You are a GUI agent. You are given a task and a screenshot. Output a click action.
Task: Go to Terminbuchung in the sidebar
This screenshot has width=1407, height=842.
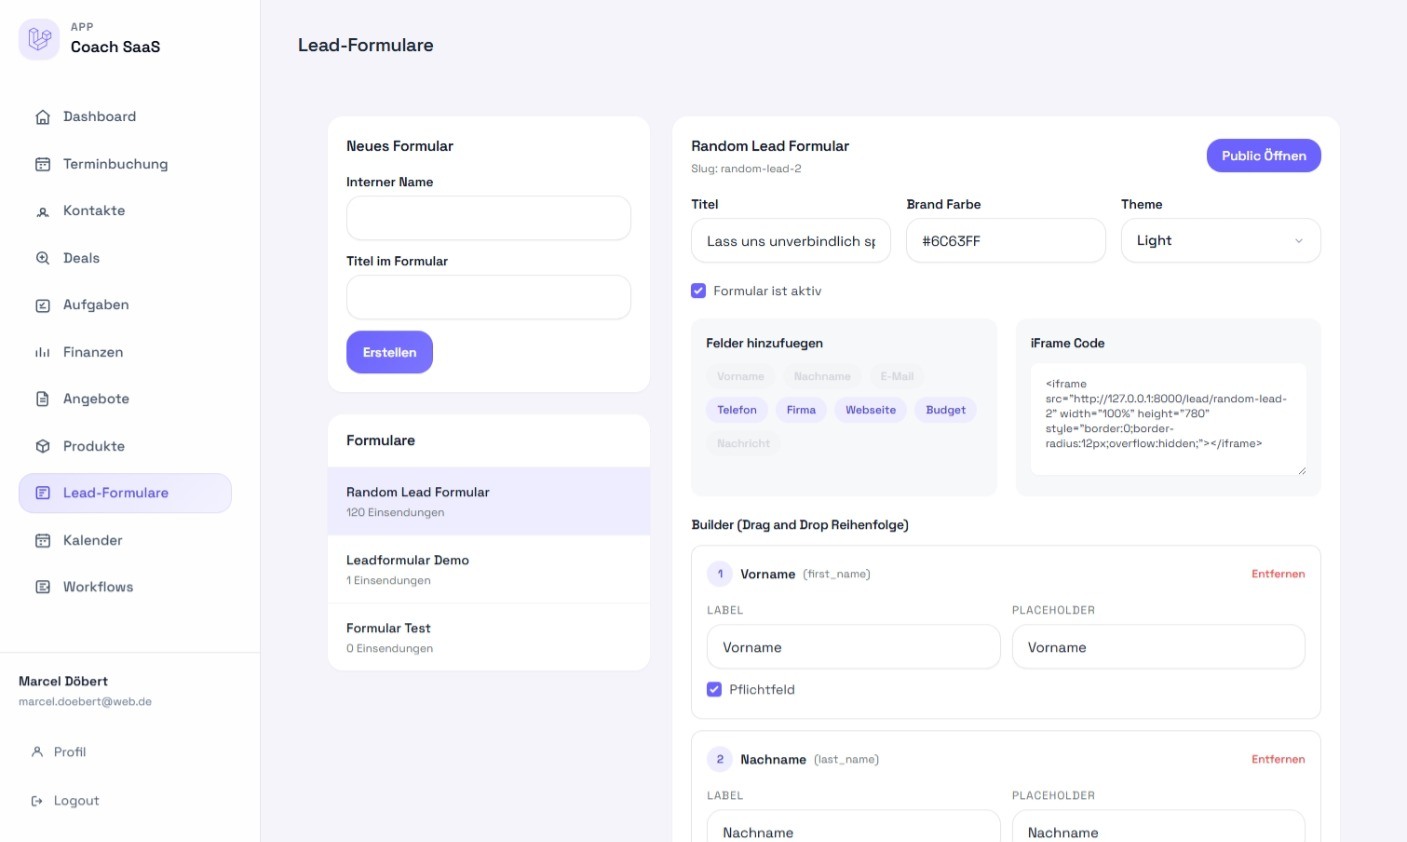coord(125,164)
